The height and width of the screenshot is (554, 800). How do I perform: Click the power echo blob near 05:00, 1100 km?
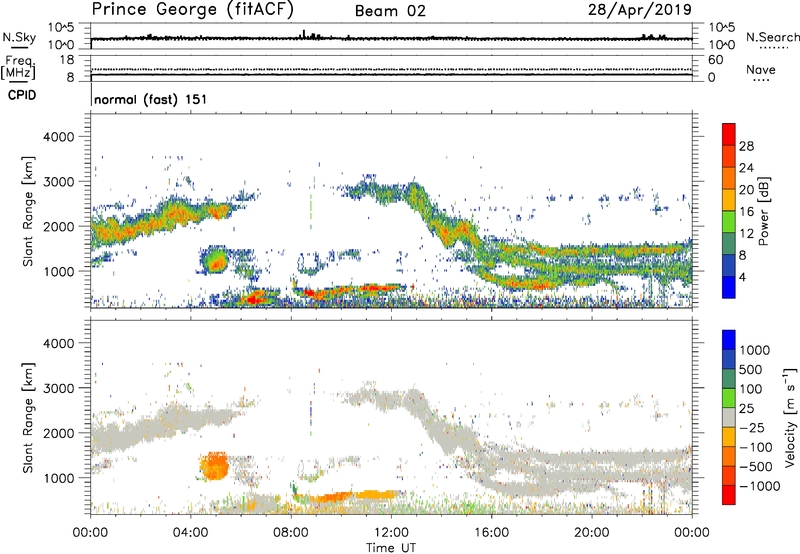215,260
